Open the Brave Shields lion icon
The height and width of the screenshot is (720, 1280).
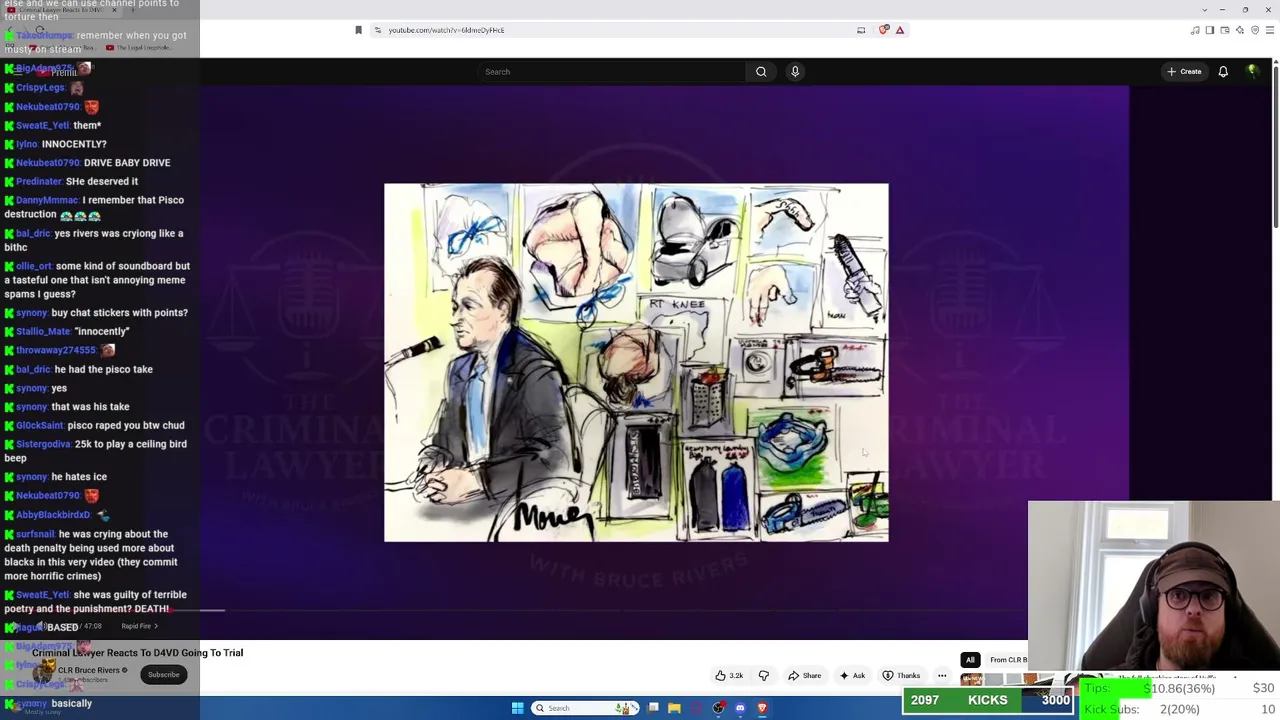pyautogui.click(x=884, y=30)
